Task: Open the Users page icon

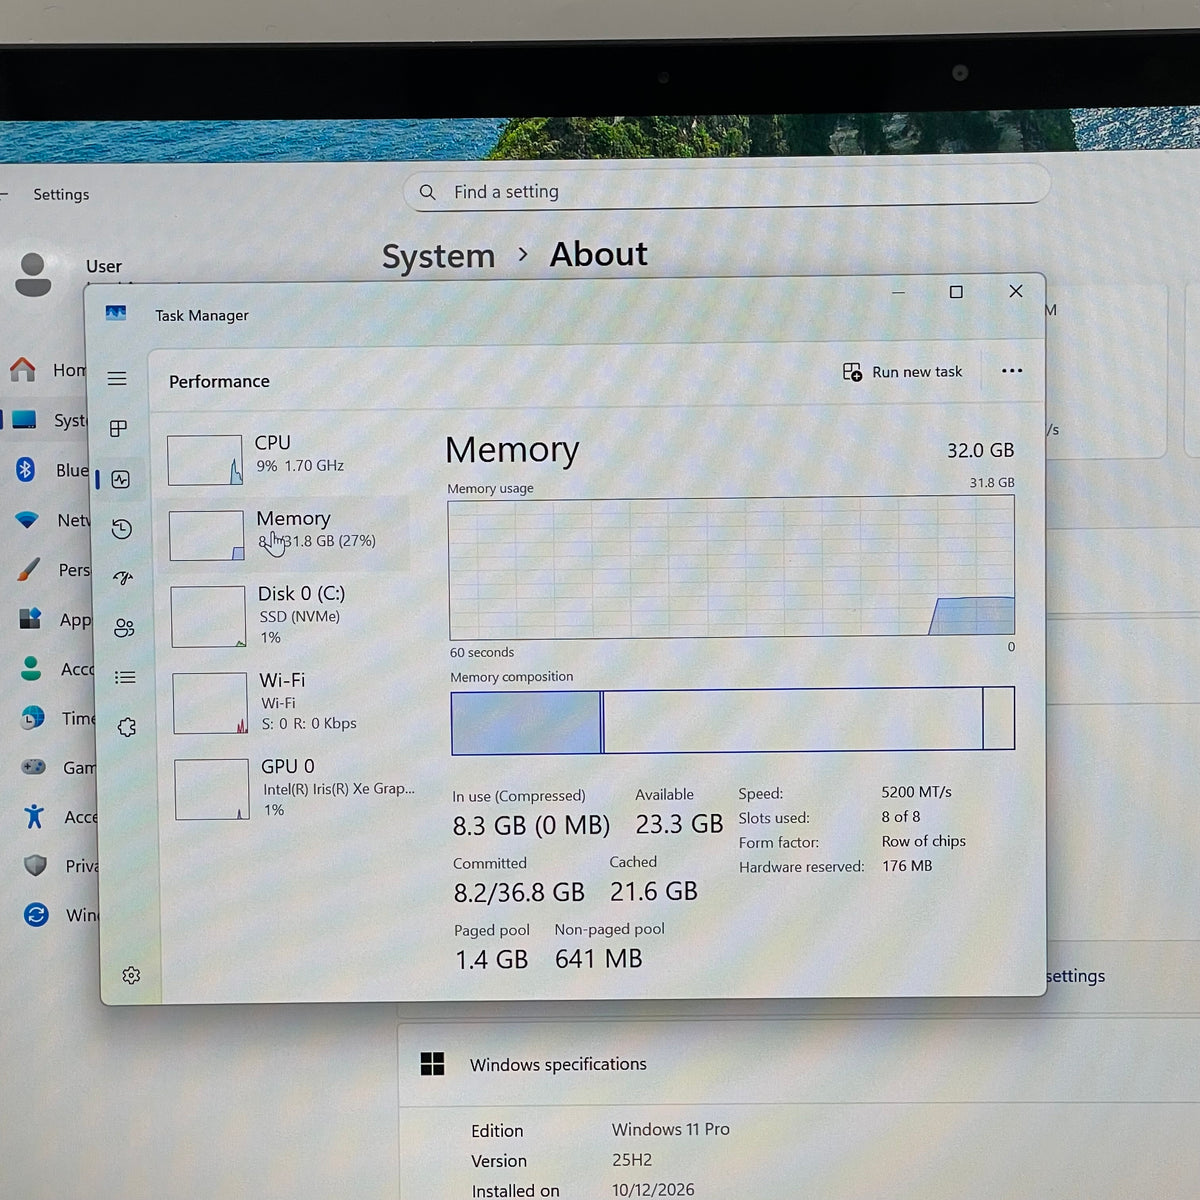Action: pos(124,628)
